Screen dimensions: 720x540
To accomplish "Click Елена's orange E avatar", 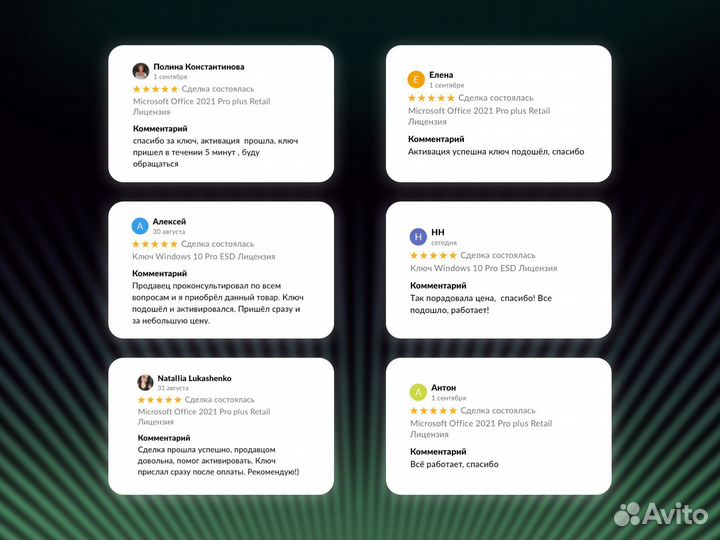I will pos(416,80).
